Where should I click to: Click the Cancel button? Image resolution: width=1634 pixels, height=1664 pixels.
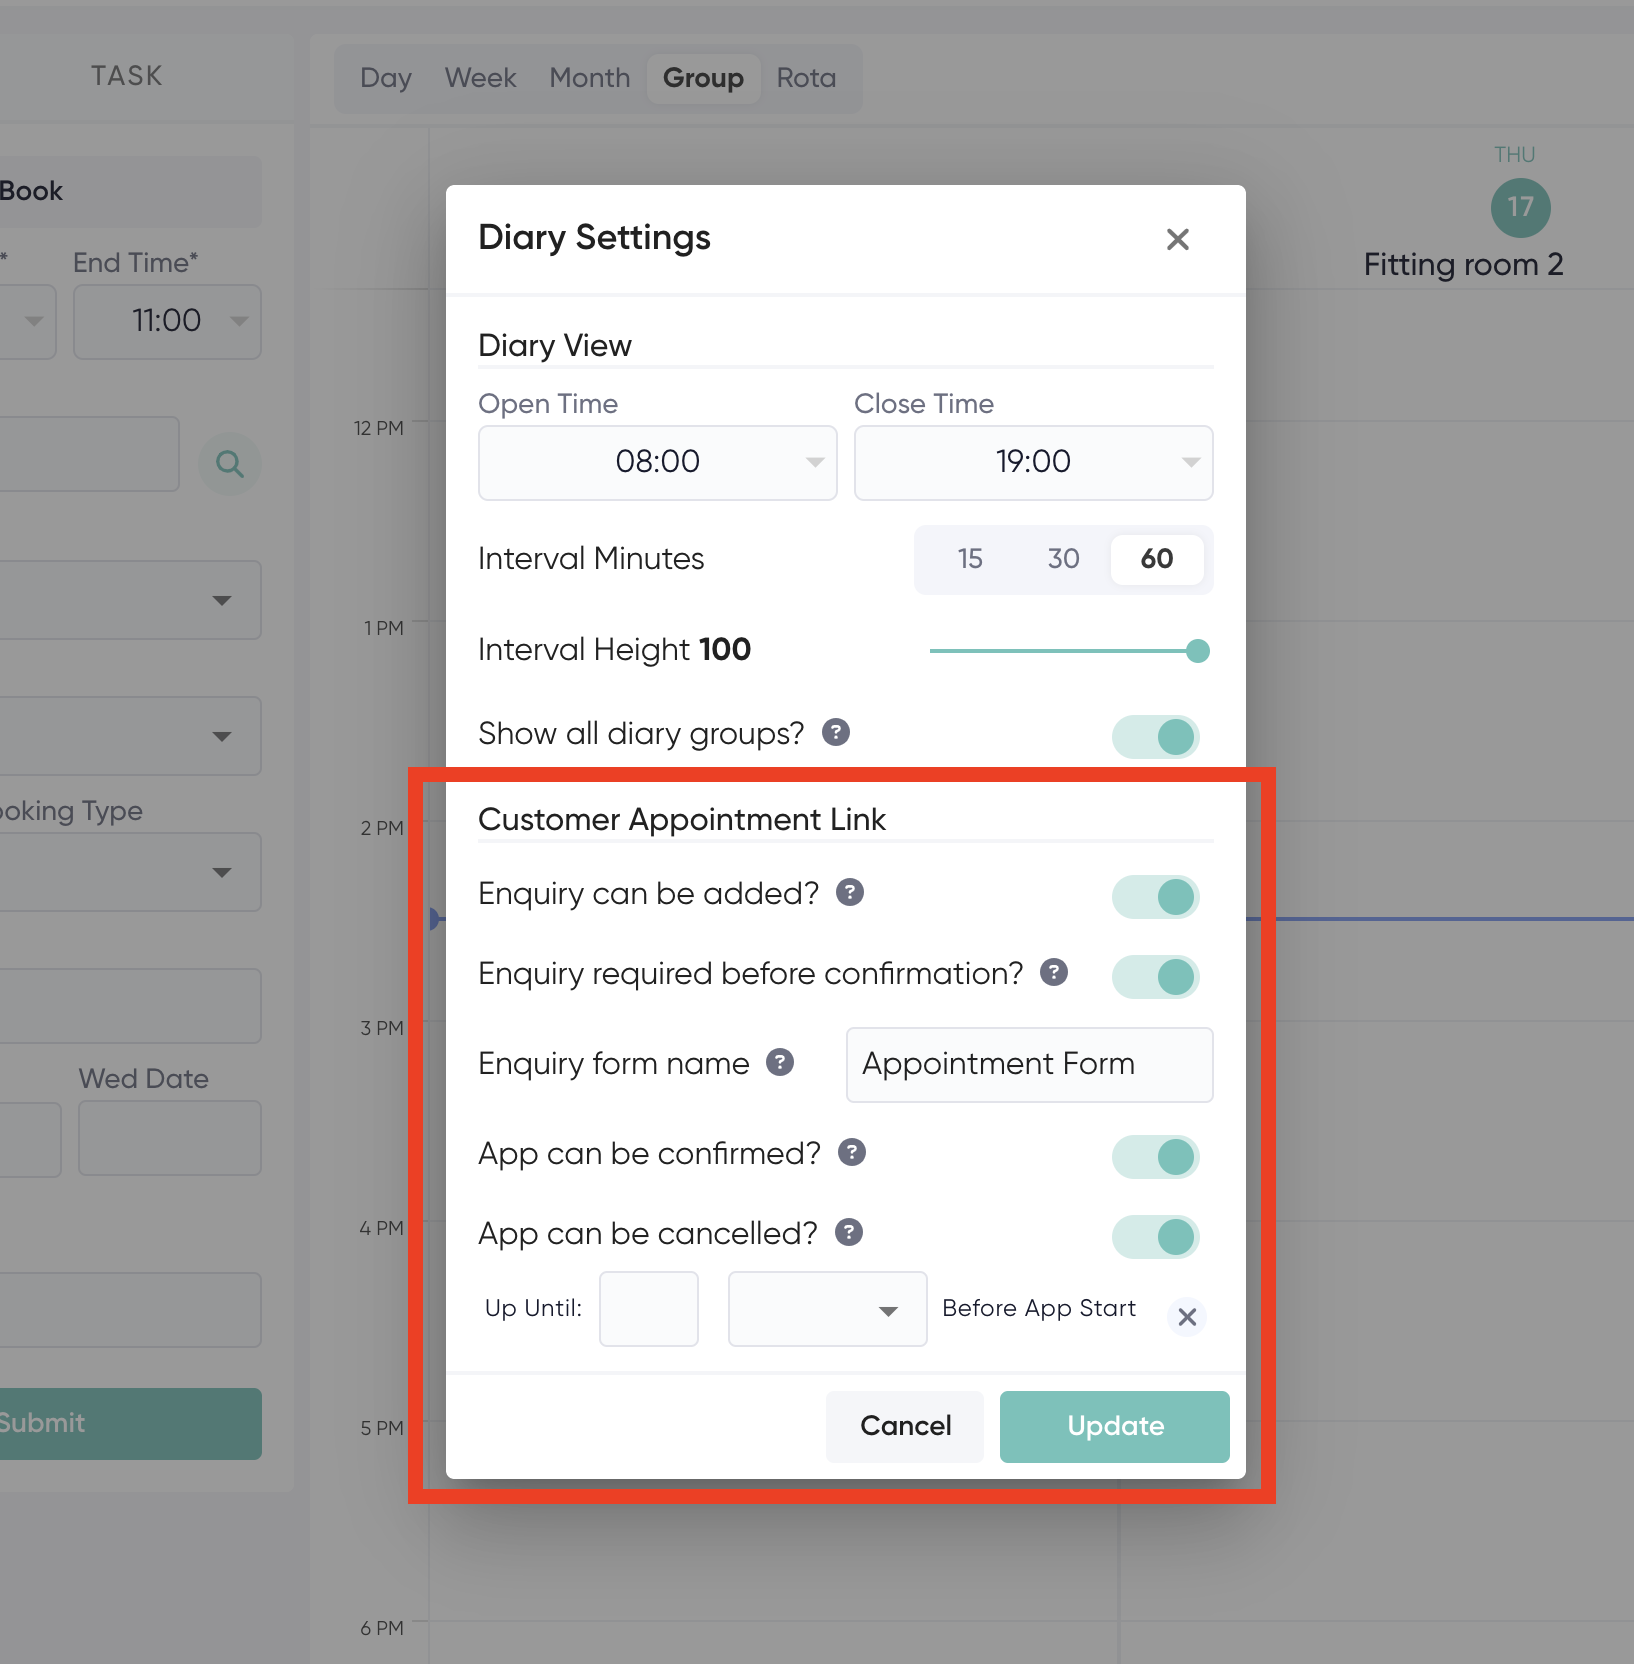tap(905, 1426)
